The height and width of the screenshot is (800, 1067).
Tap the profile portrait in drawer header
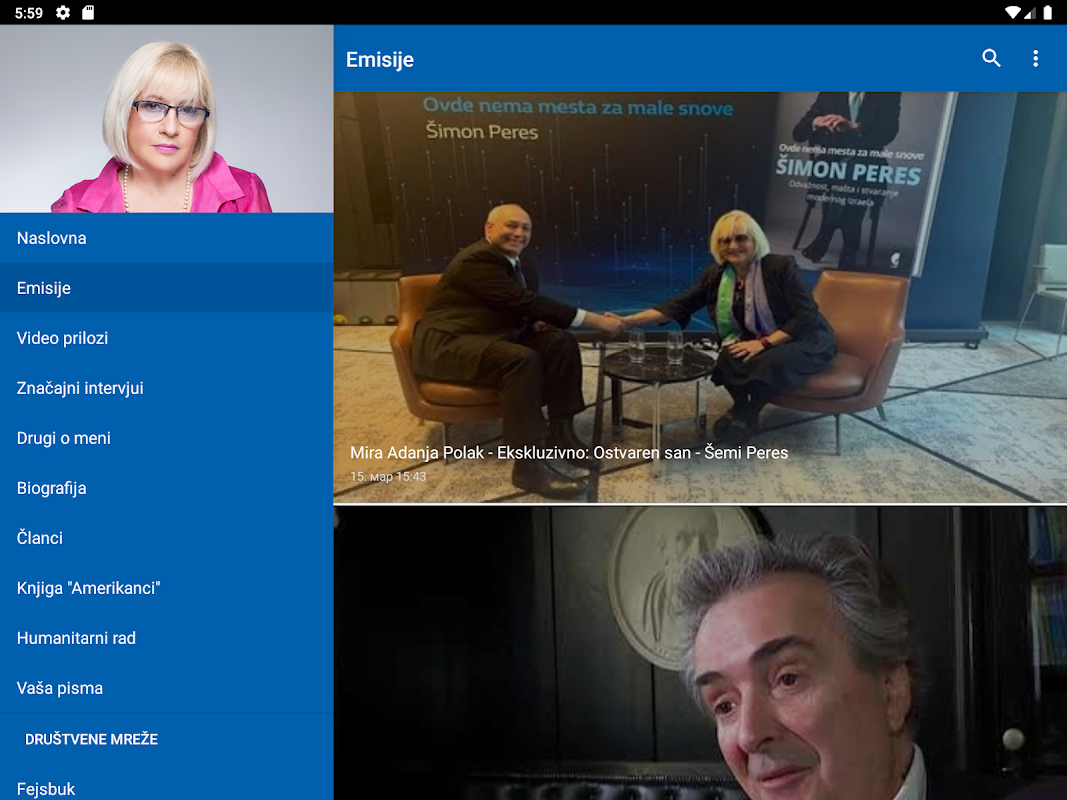167,119
